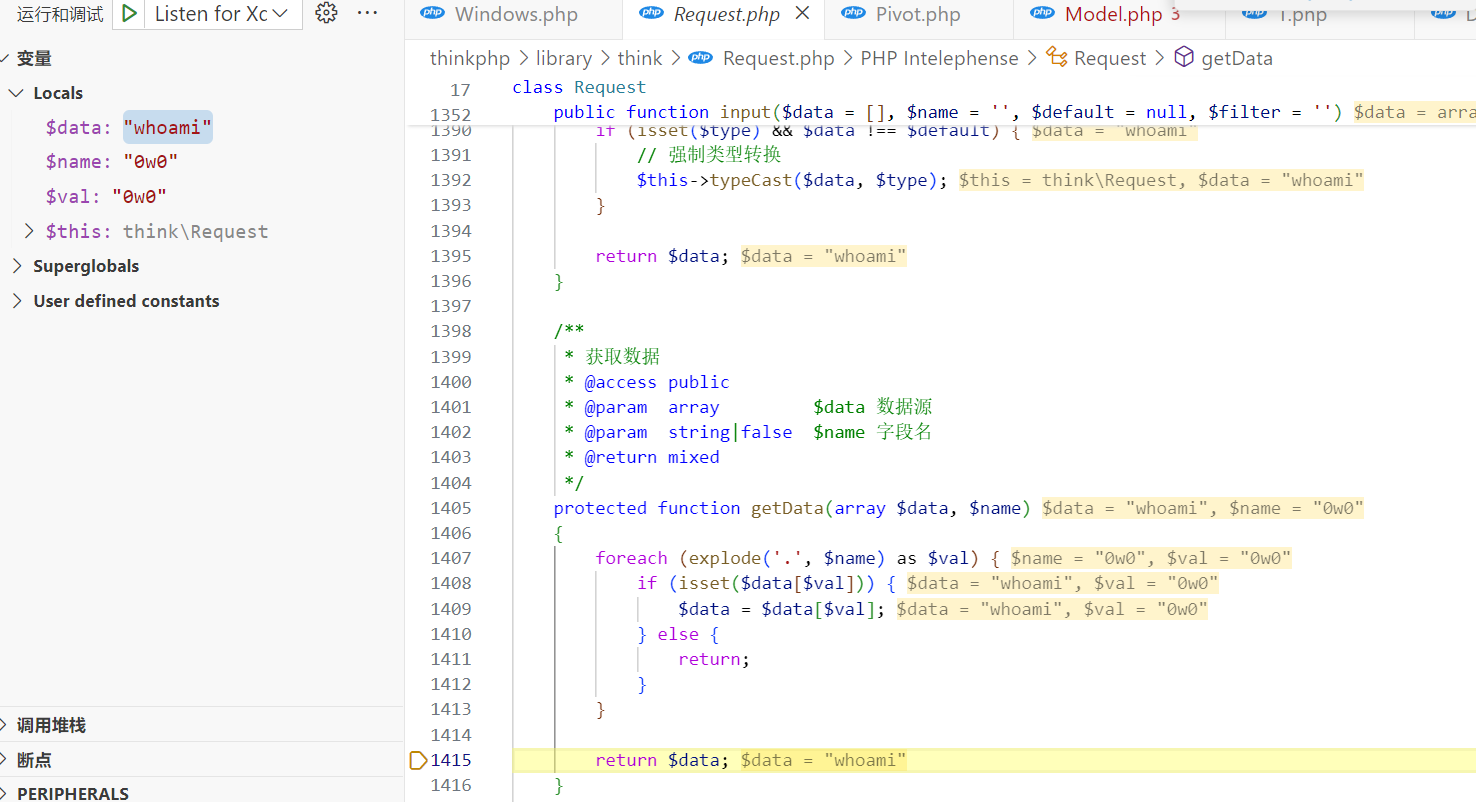Click thinkphp breadcrumb segment
Viewport: 1476px width, 802px height.
470,59
